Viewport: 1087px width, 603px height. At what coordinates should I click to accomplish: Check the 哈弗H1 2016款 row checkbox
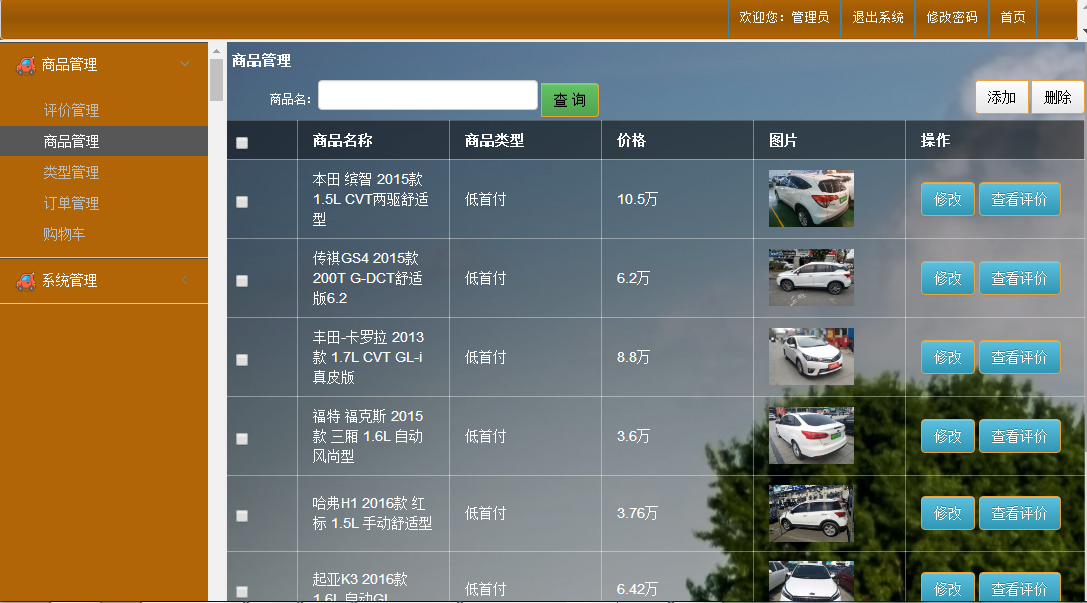tap(242, 516)
